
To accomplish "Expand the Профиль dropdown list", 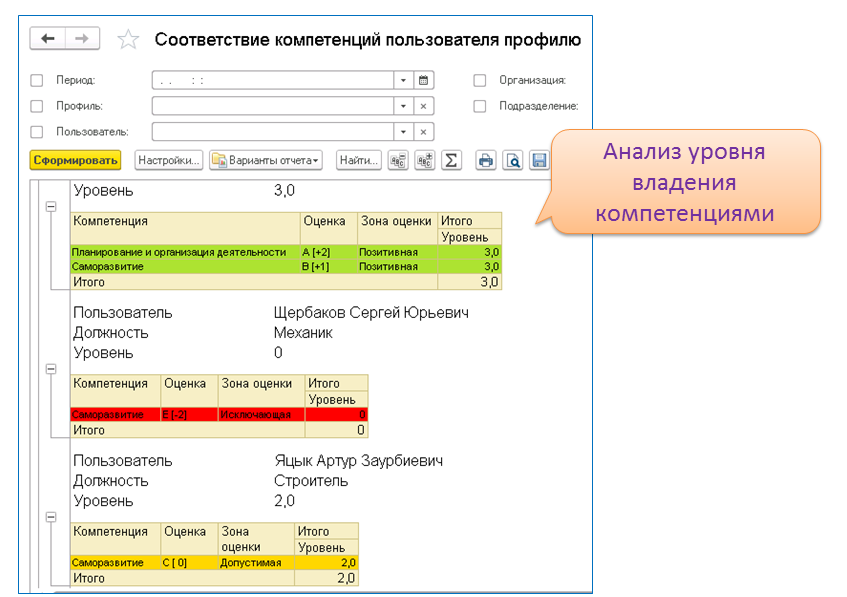I will [x=403, y=106].
